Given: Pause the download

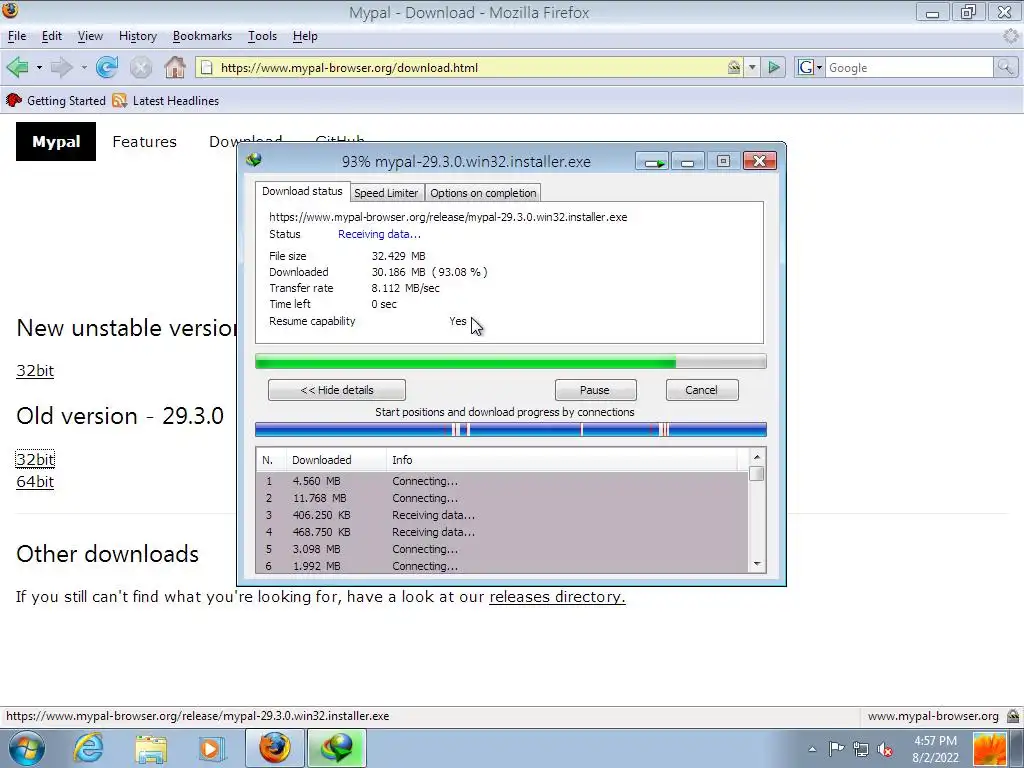Looking at the screenshot, I should point(595,390).
